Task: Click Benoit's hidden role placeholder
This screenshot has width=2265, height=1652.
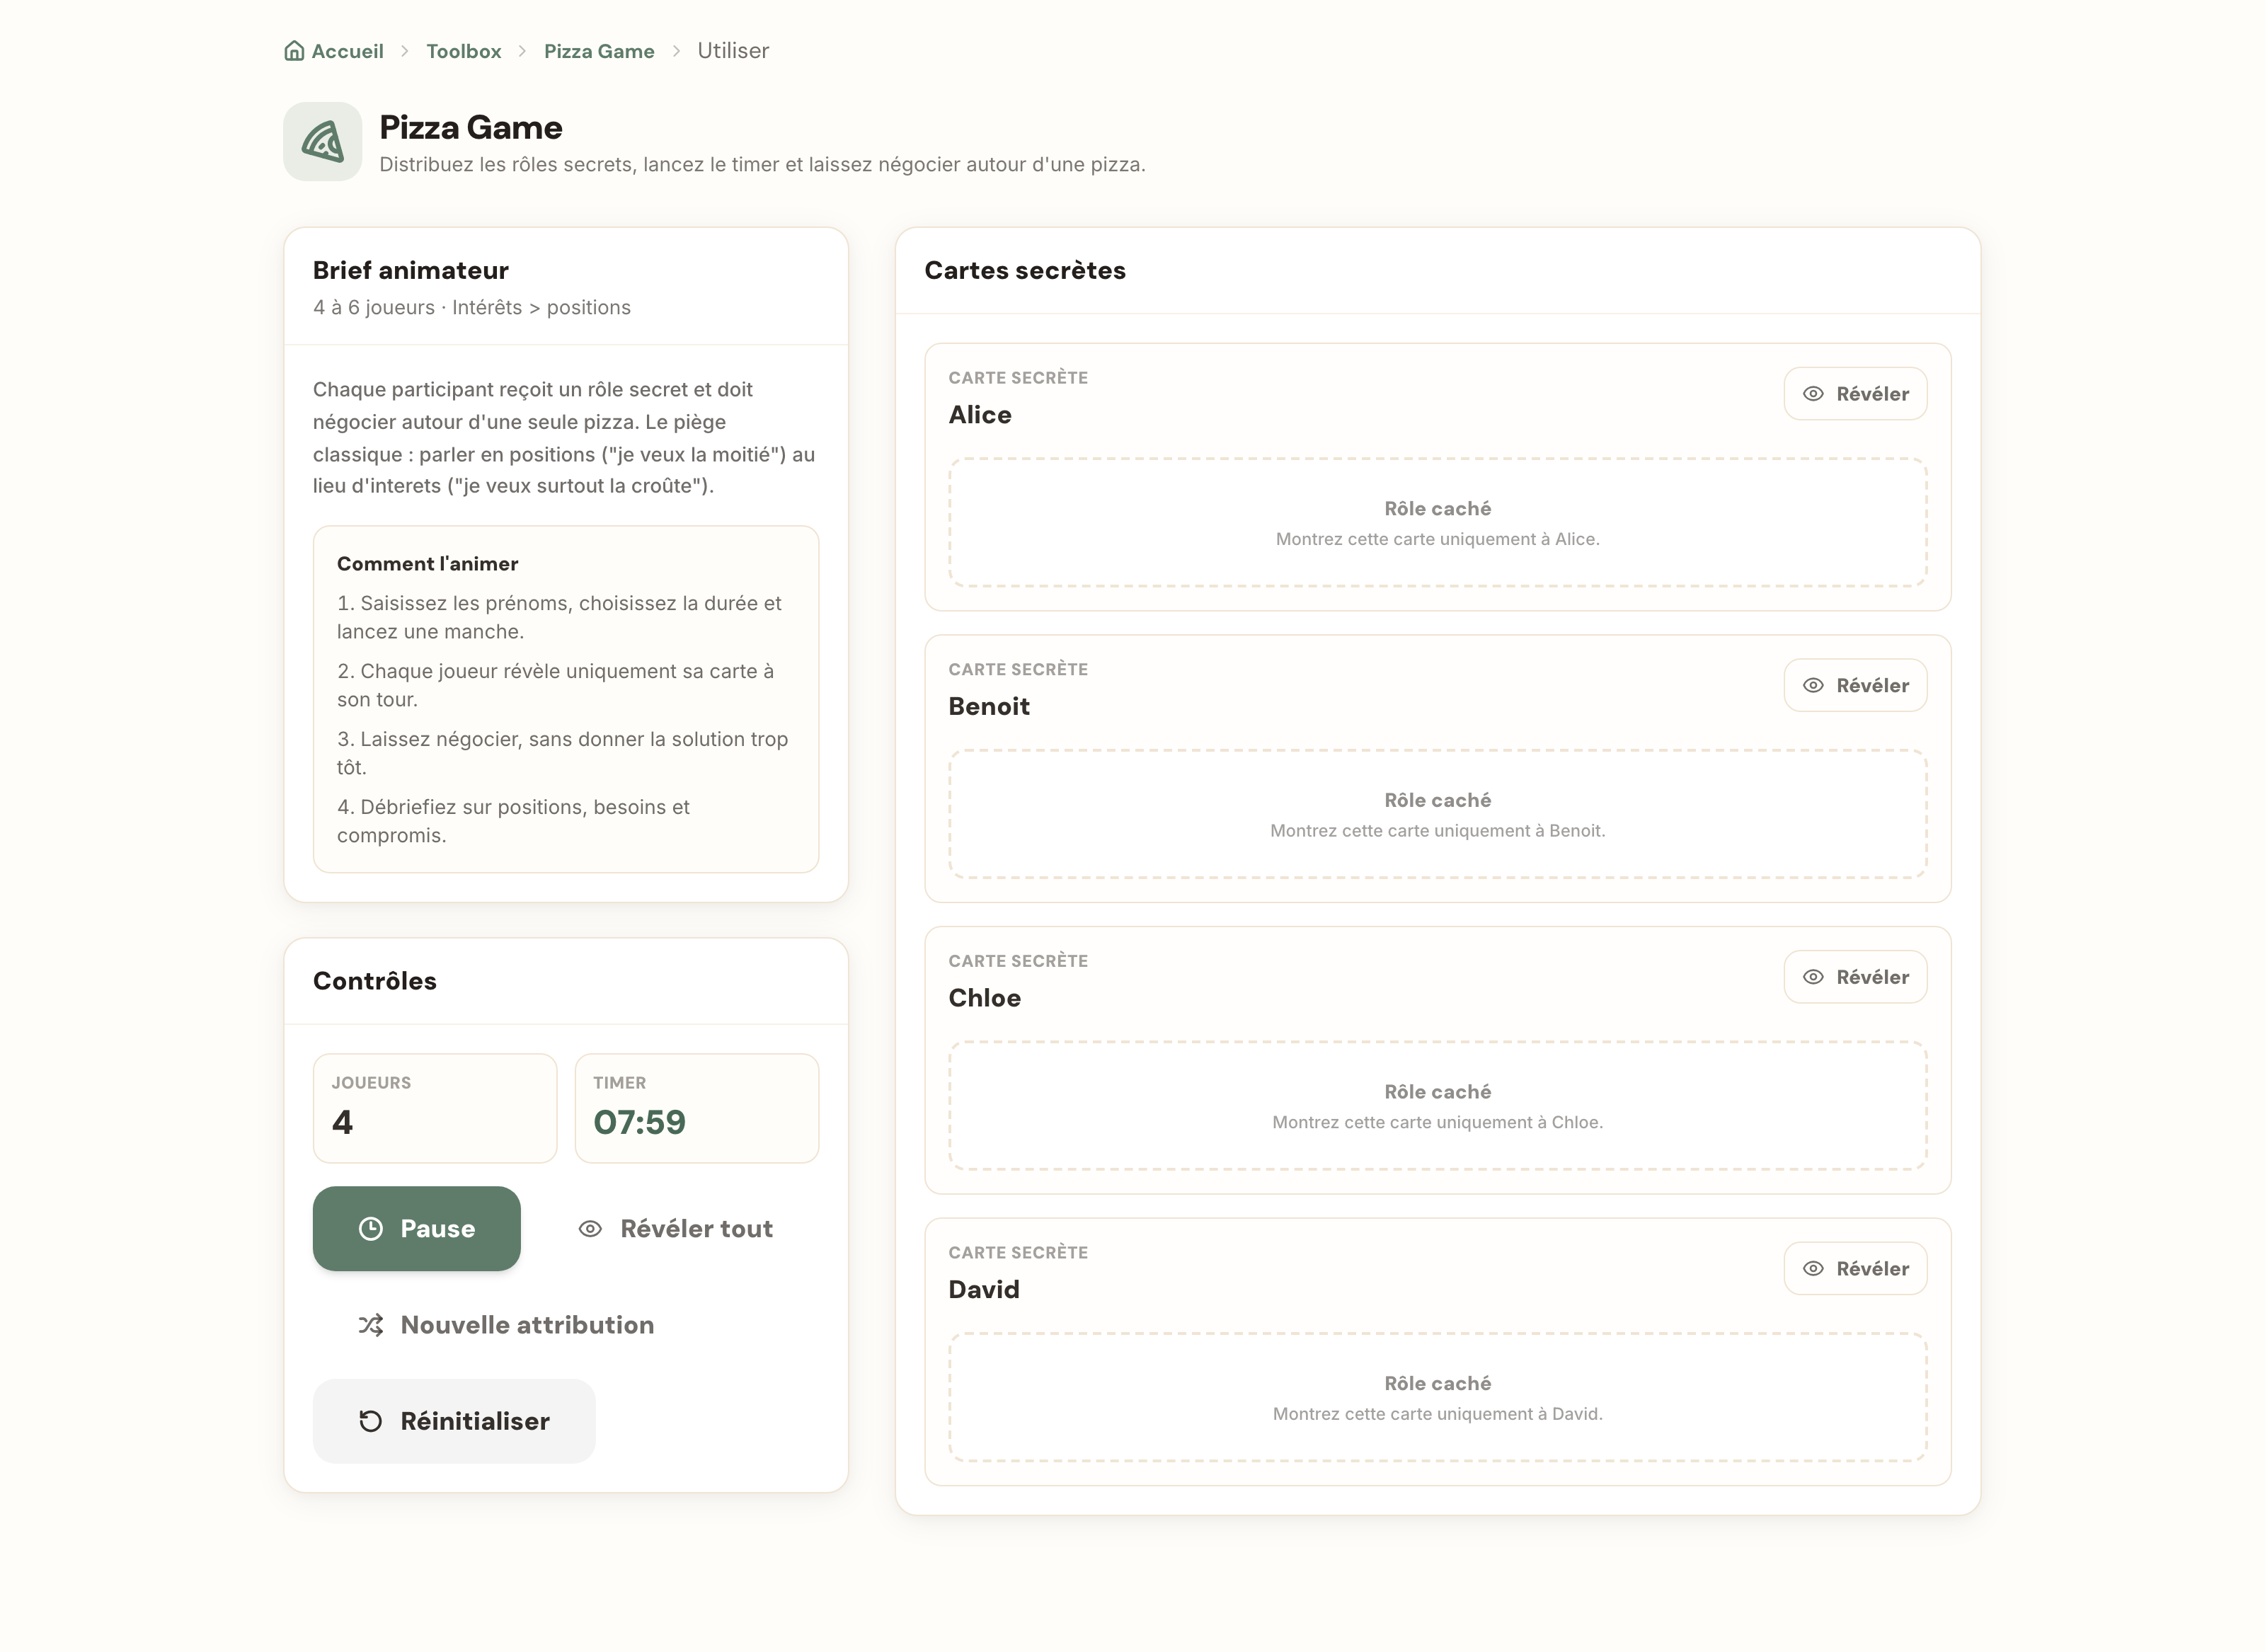Action: [x=1437, y=814]
